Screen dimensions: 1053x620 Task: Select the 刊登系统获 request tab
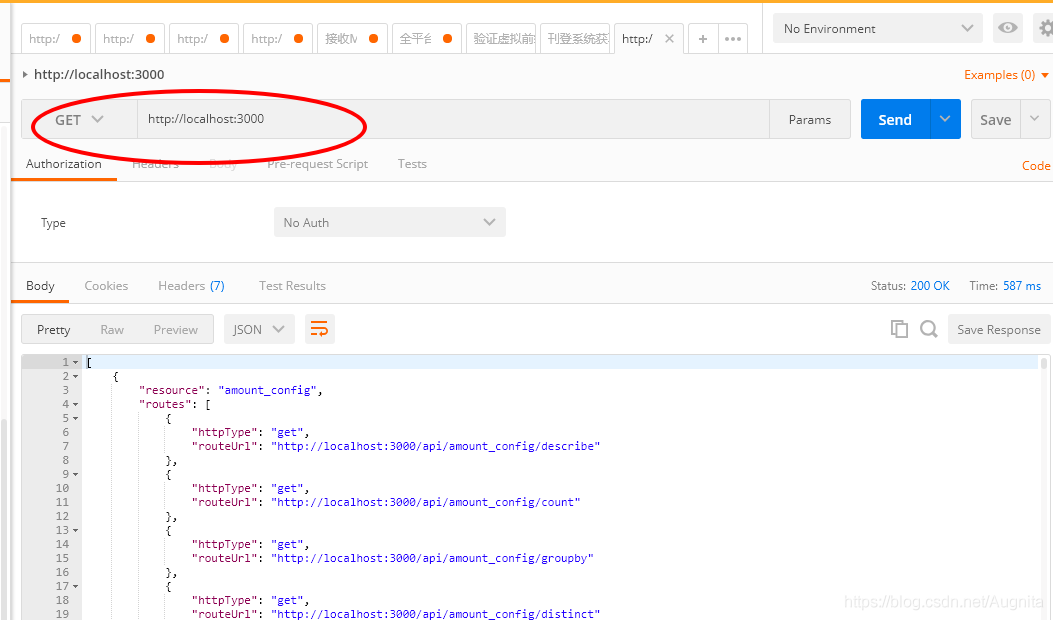[x=575, y=39]
